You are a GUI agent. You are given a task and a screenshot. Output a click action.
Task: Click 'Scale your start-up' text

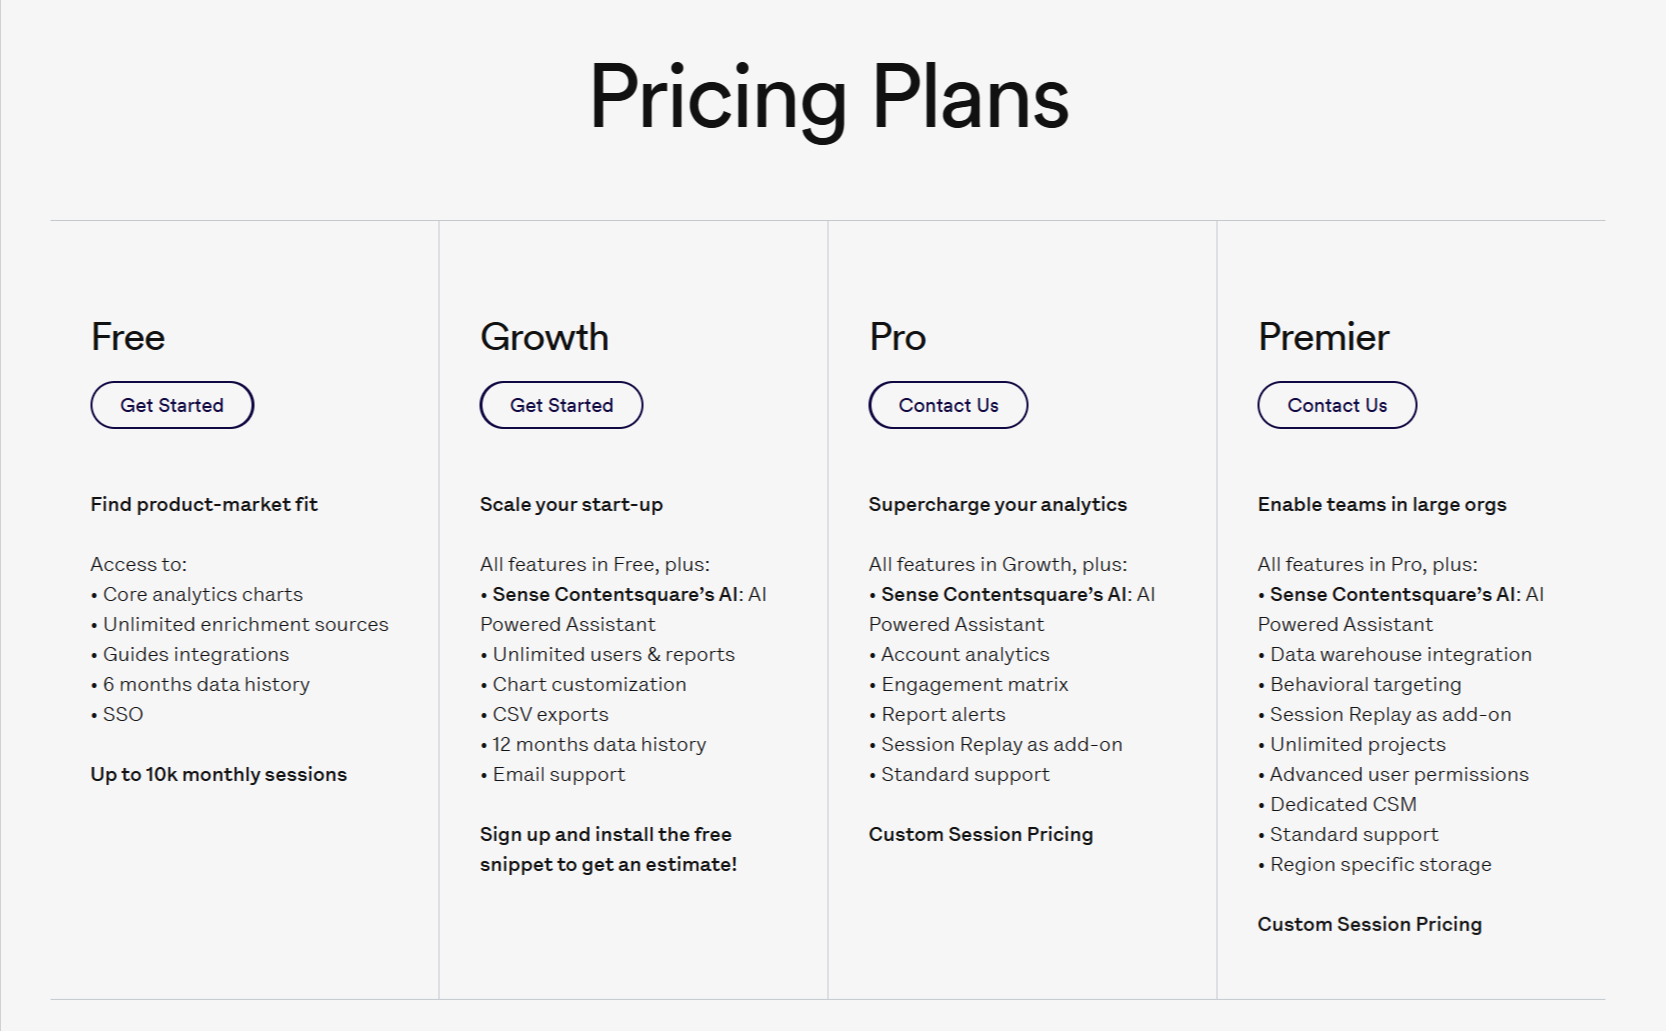coord(571,504)
